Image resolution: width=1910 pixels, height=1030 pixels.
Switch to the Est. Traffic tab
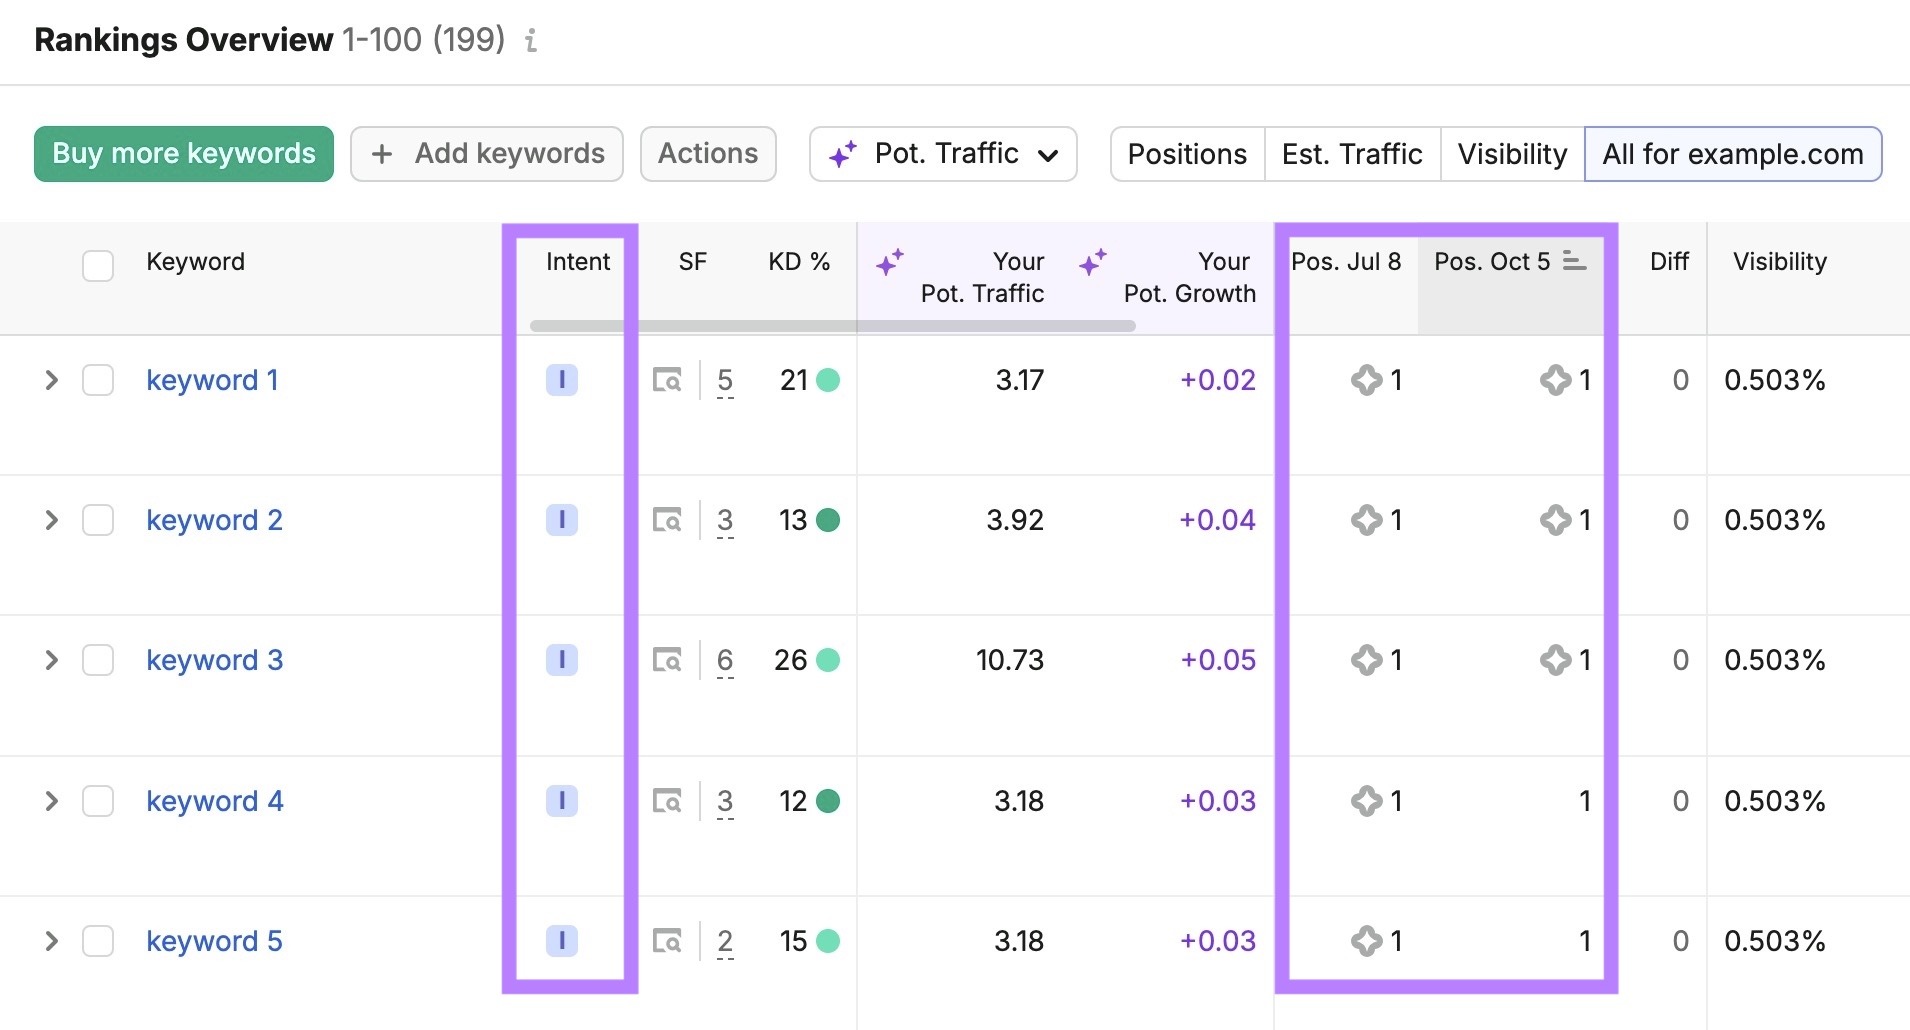[x=1352, y=154]
